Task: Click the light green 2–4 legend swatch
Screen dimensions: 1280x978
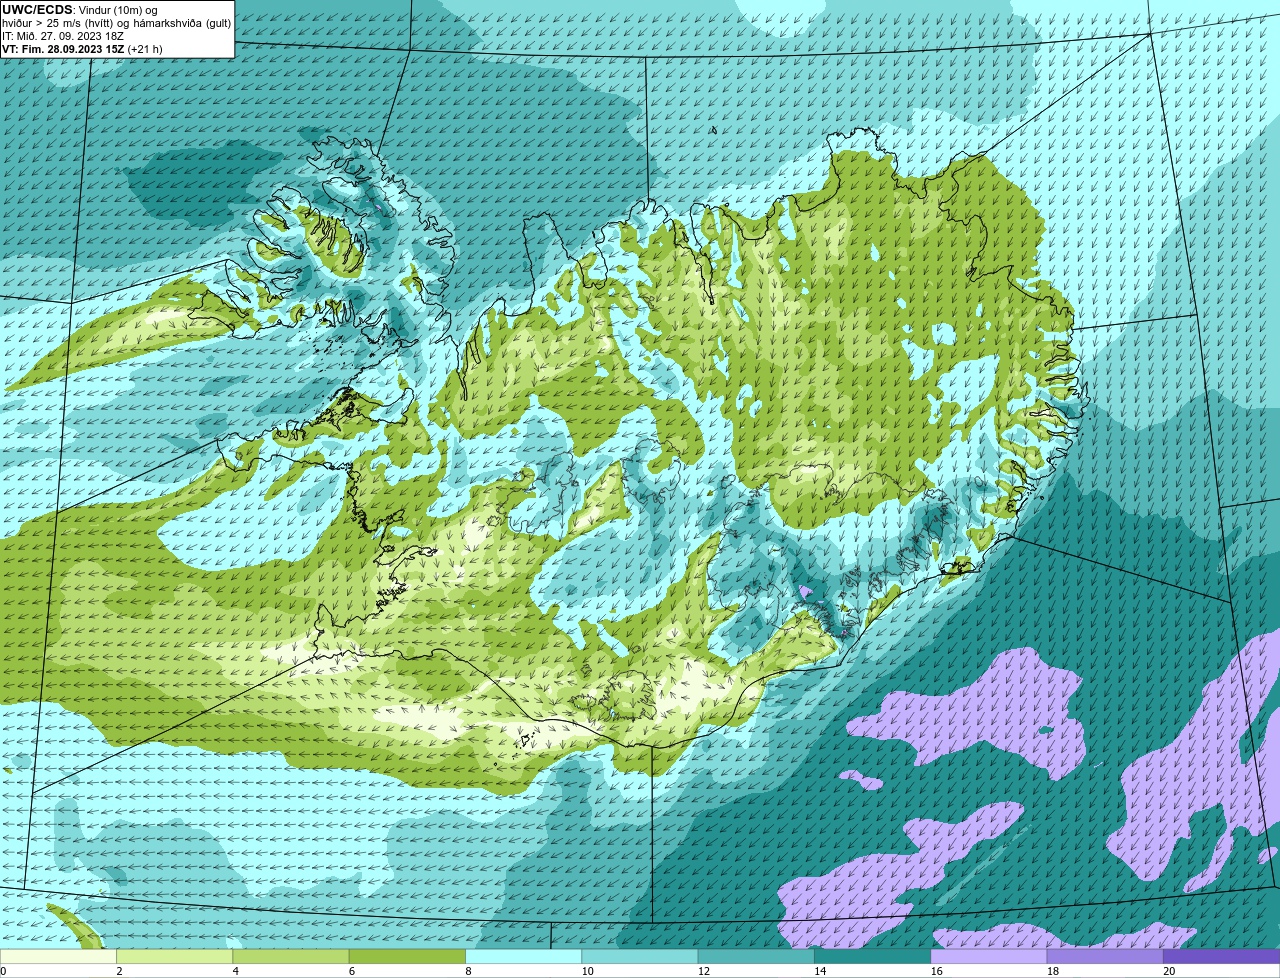Action: coord(174,956)
